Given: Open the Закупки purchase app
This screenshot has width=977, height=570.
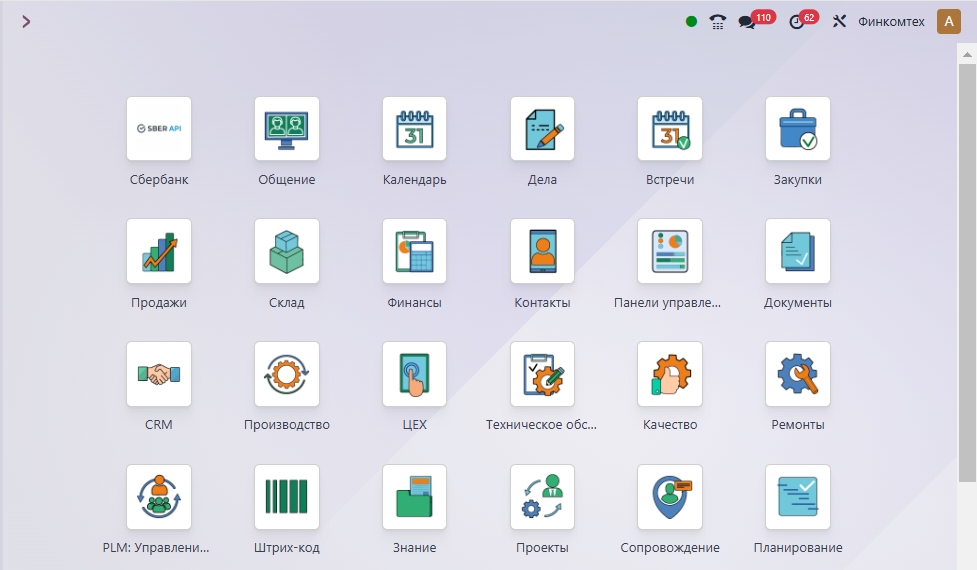Looking at the screenshot, I should coord(797,129).
